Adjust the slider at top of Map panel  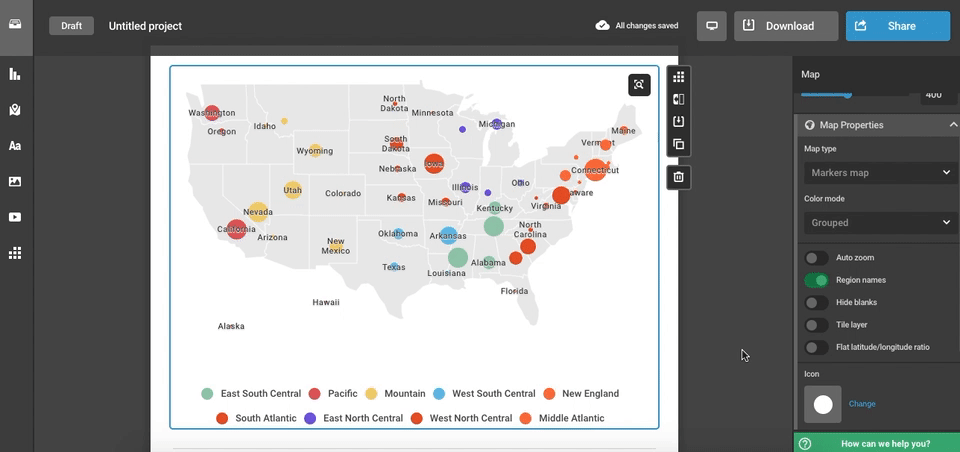848,95
